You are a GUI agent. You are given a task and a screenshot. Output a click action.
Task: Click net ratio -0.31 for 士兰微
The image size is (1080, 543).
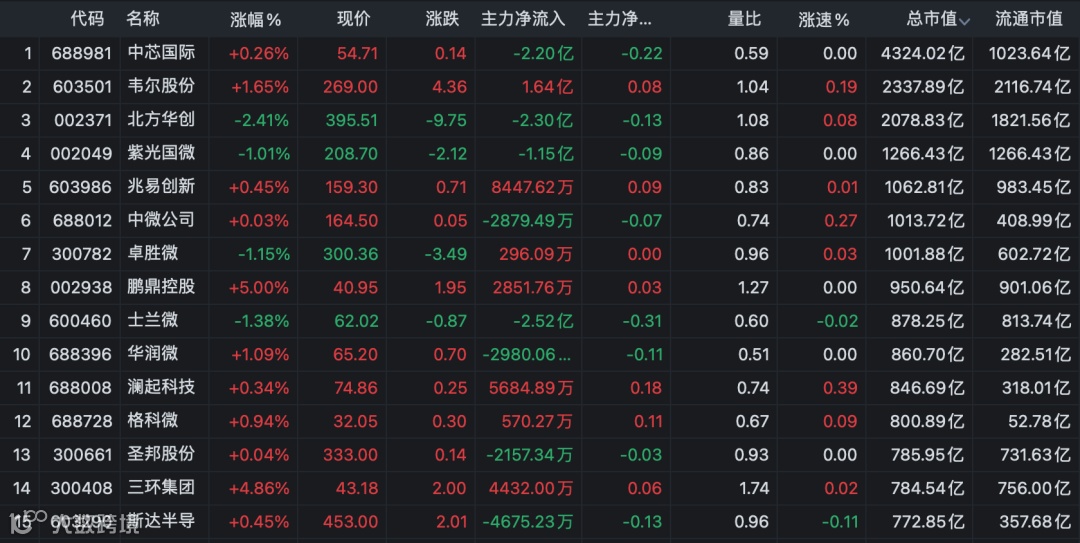click(x=643, y=320)
